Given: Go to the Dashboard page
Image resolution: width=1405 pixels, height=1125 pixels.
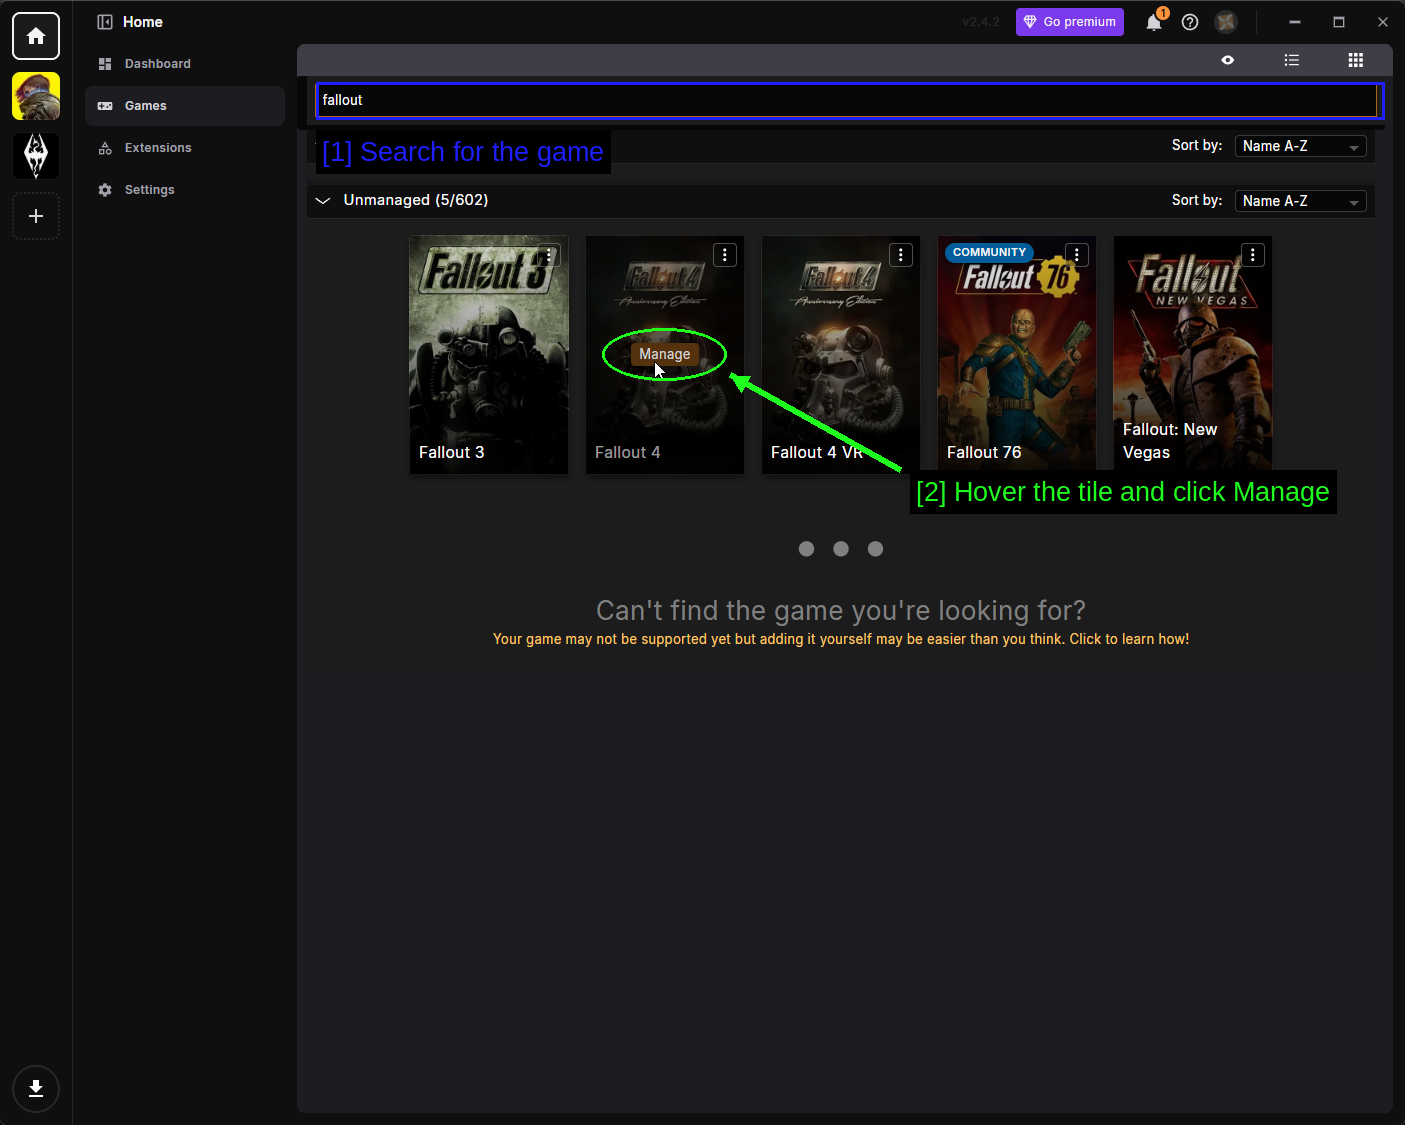Looking at the screenshot, I should point(185,64).
